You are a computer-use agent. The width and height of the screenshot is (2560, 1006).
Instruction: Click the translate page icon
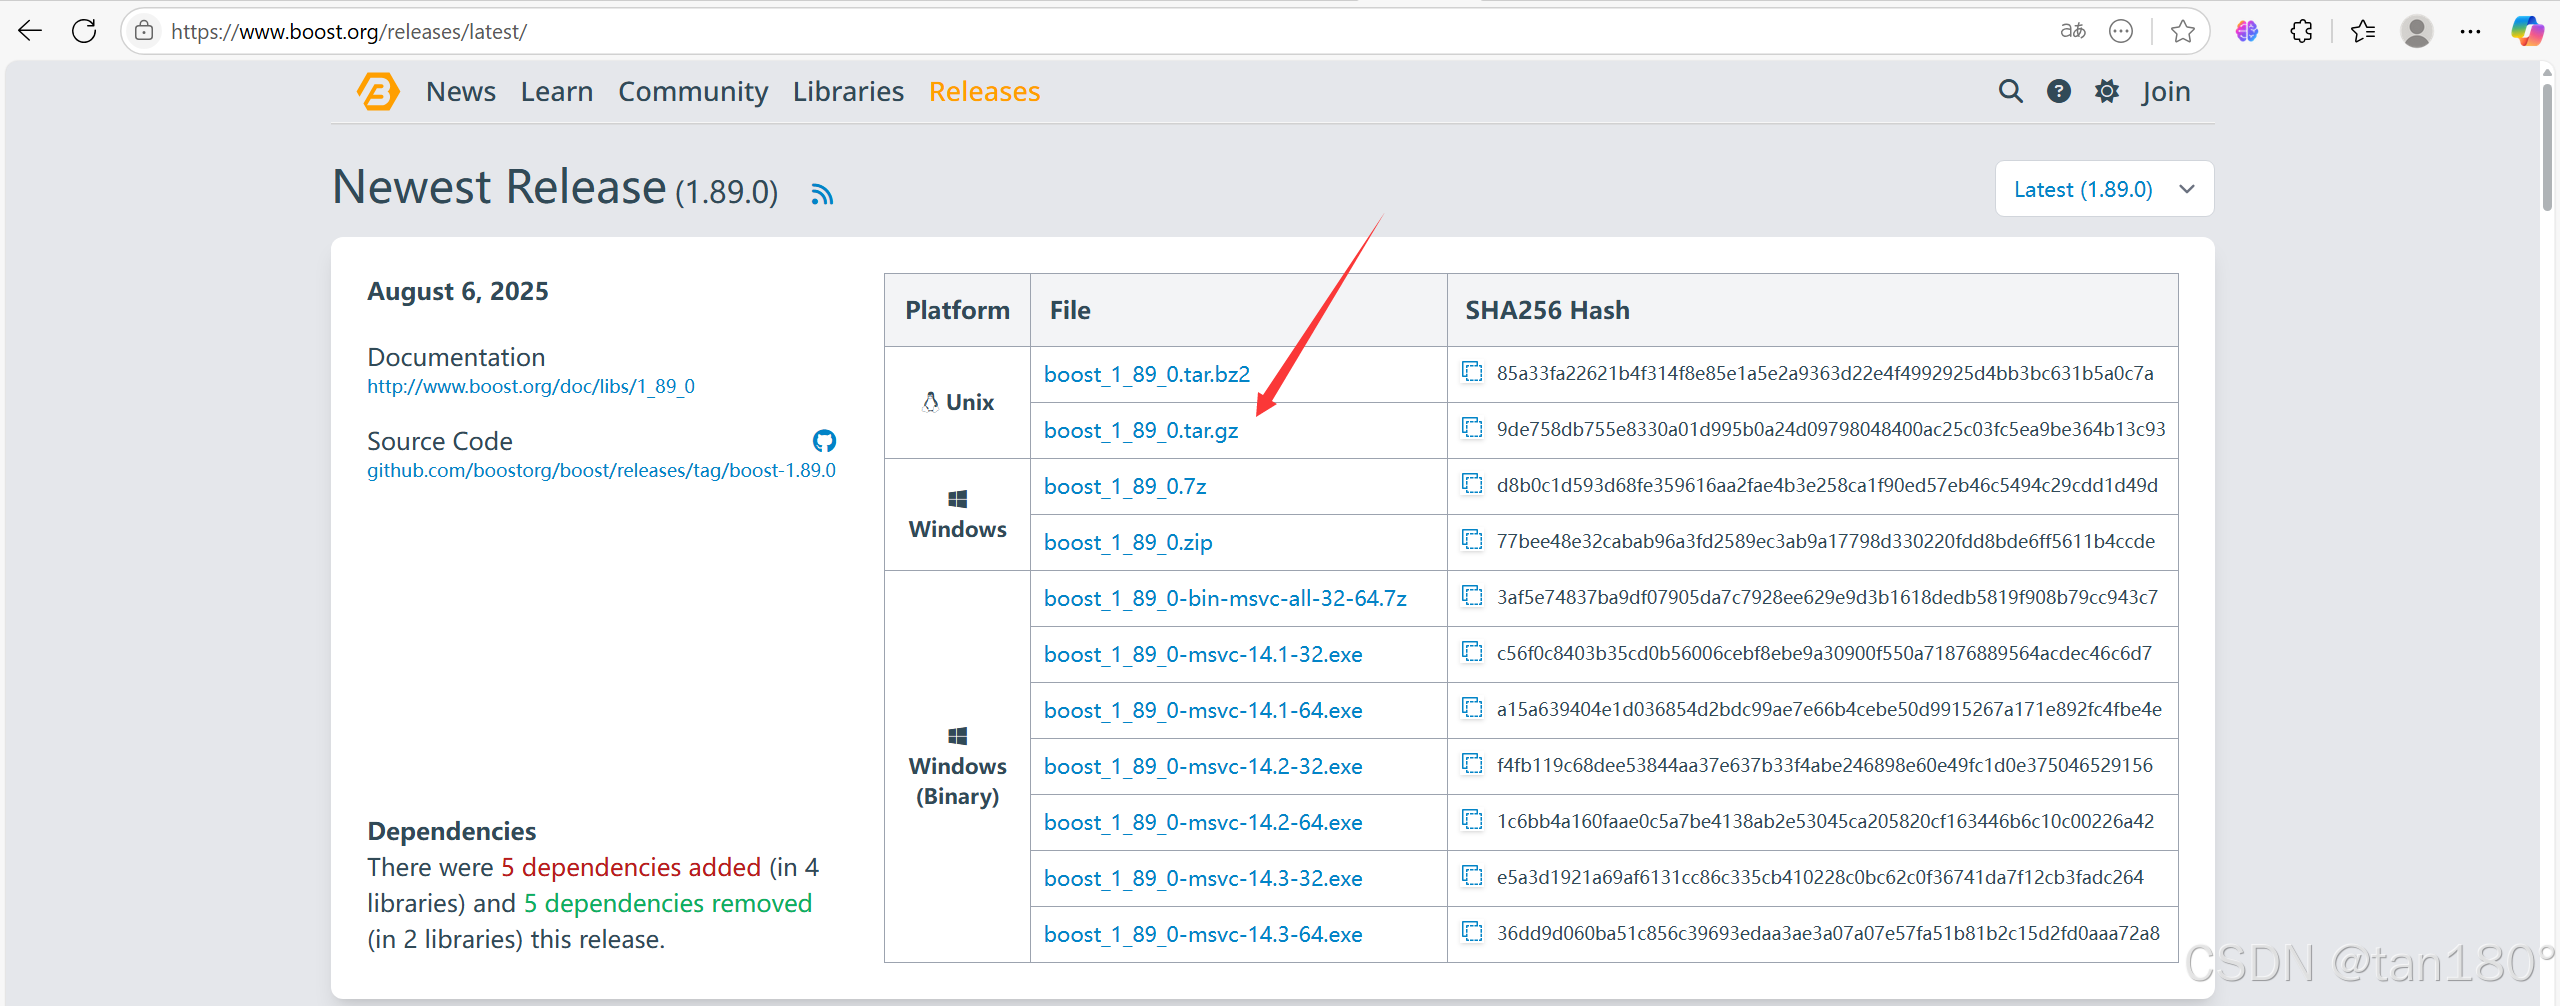[x=2073, y=31]
